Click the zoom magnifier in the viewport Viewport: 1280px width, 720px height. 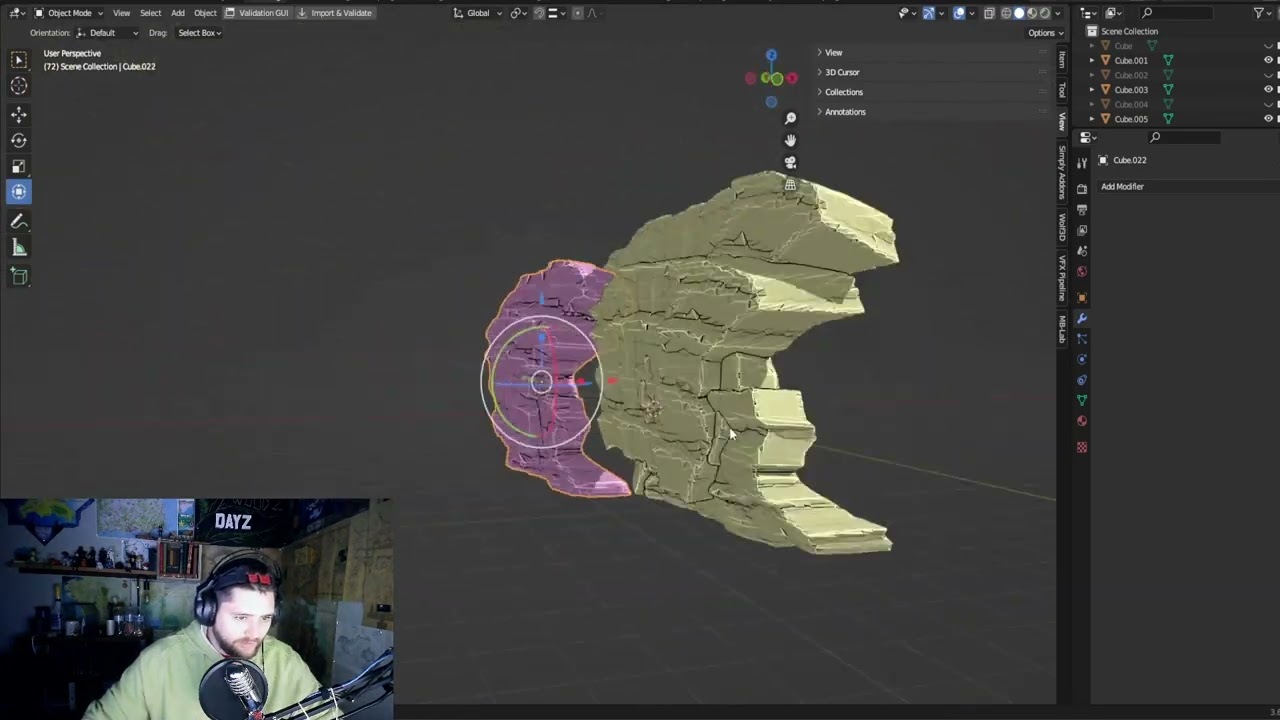(790, 119)
